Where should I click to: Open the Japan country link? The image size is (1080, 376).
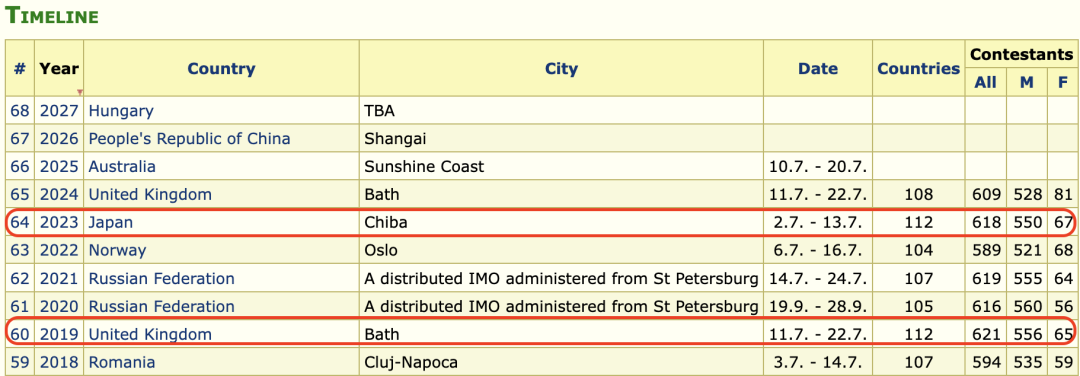(x=110, y=223)
